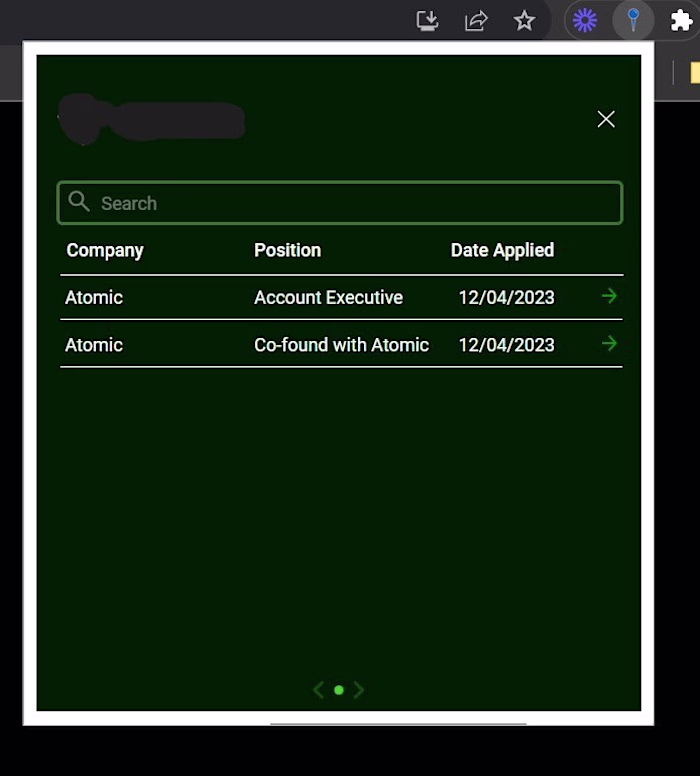The width and height of the screenshot is (700, 776).
Task: Go to next page with right chevron
Action: (x=359, y=690)
